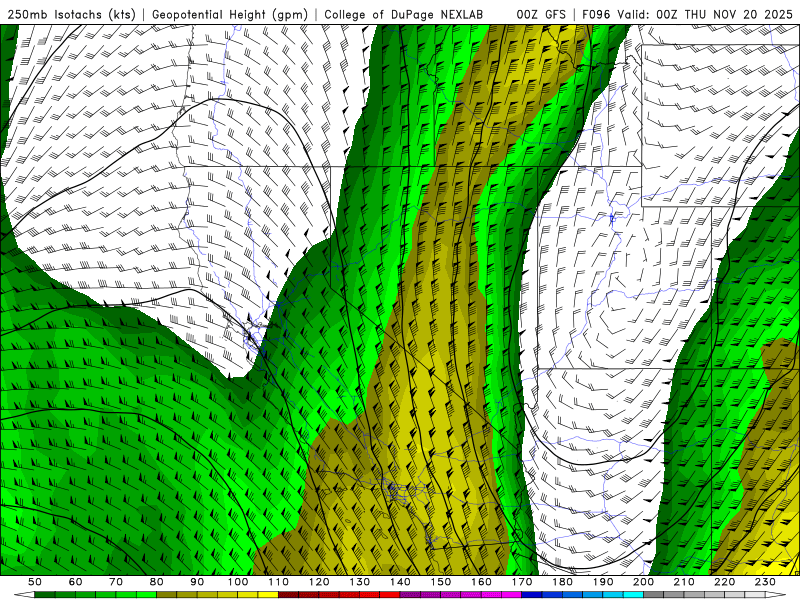Click the 140 knot legend label
The image size is (800, 600).
(400, 582)
